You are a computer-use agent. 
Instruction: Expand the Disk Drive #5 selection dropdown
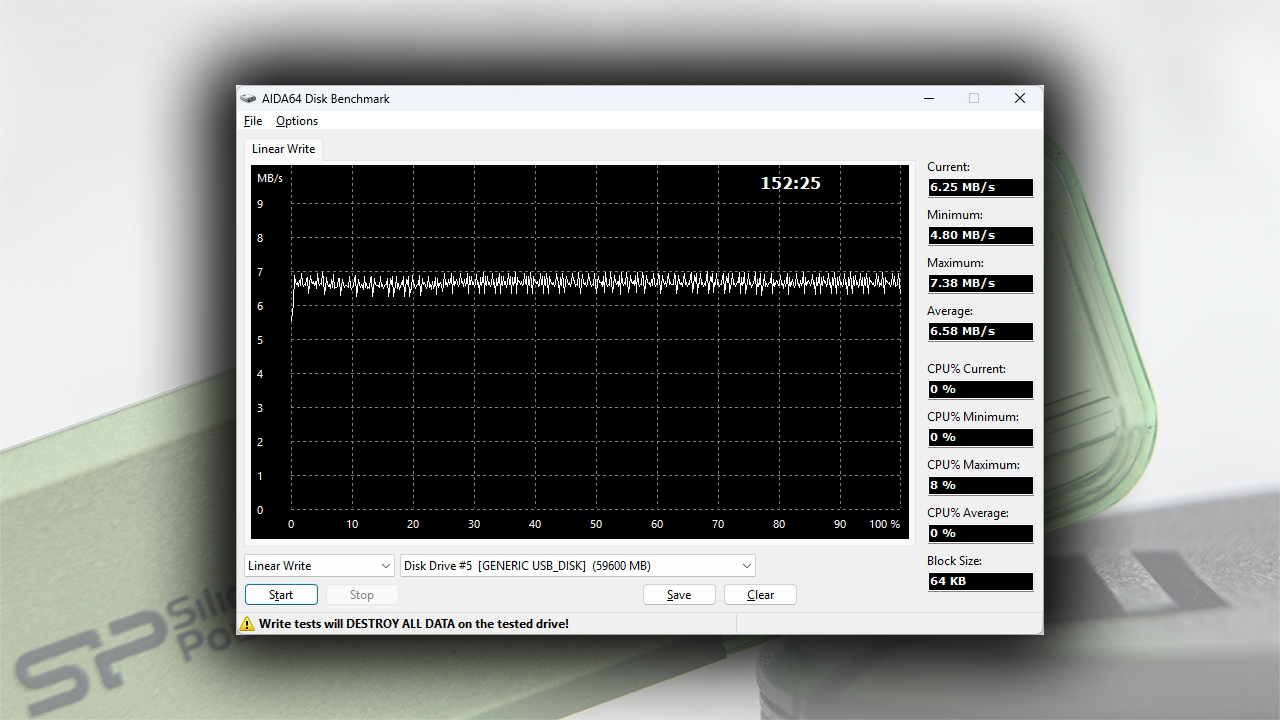(x=577, y=566)
